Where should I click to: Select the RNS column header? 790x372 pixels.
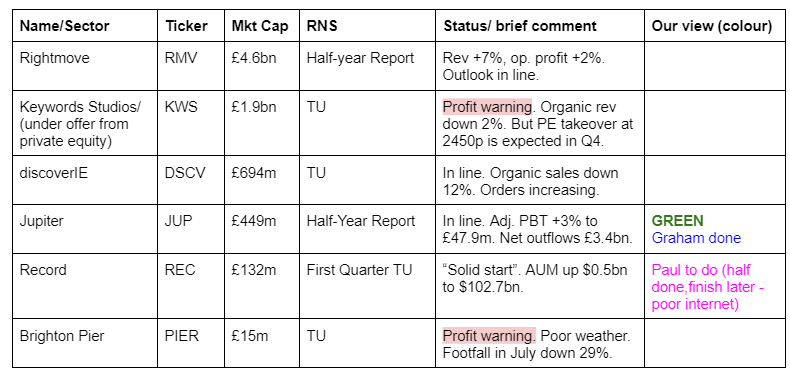click(367, 26)
